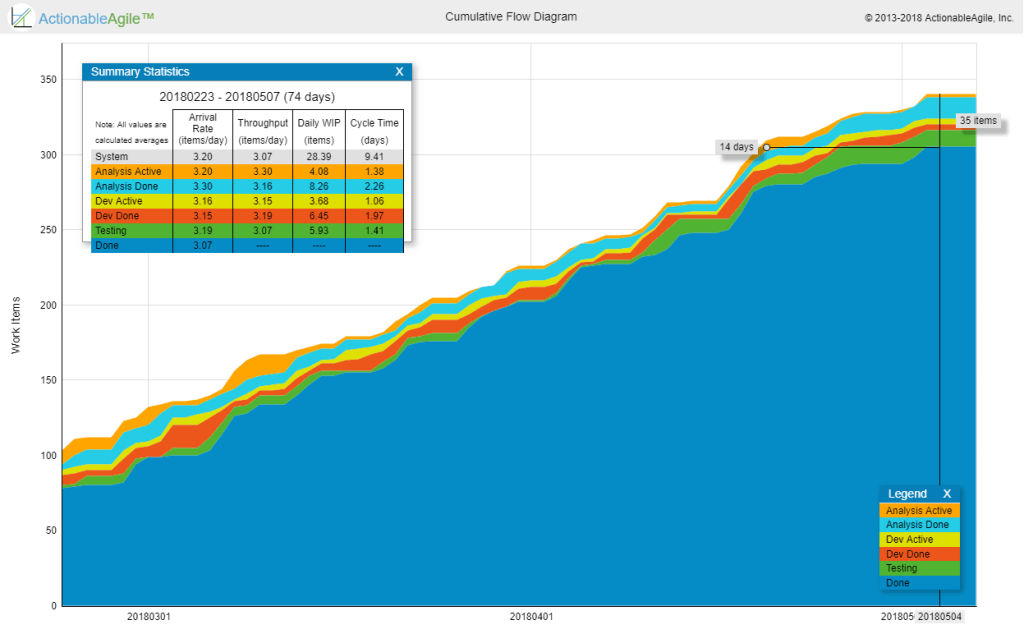The height and width of the screenshot is (634, 1024).
Task: Select the Analysis Done color swatch in Legend
Action: tap(916, 524)
